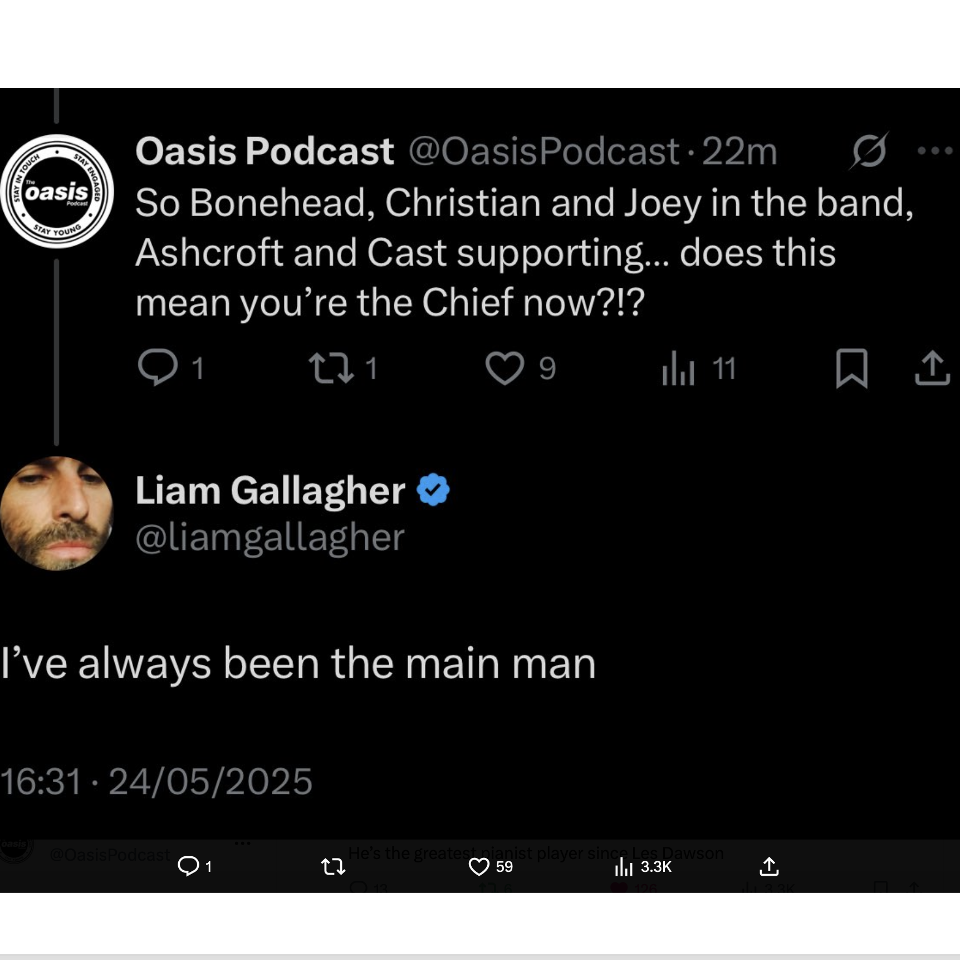Open the Oasis Podcast profile picture

tap(57, 190)
